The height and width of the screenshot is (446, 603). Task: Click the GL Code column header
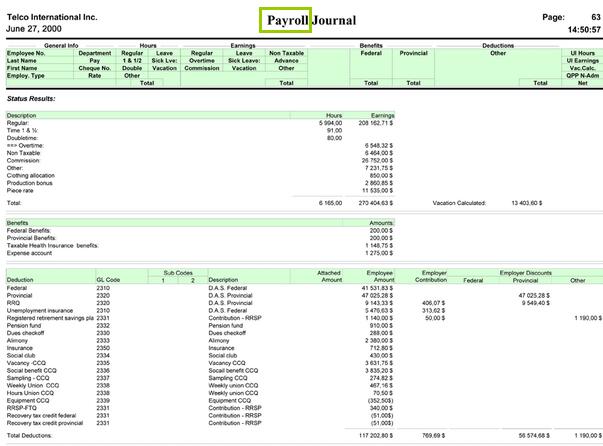coord(107,280)
